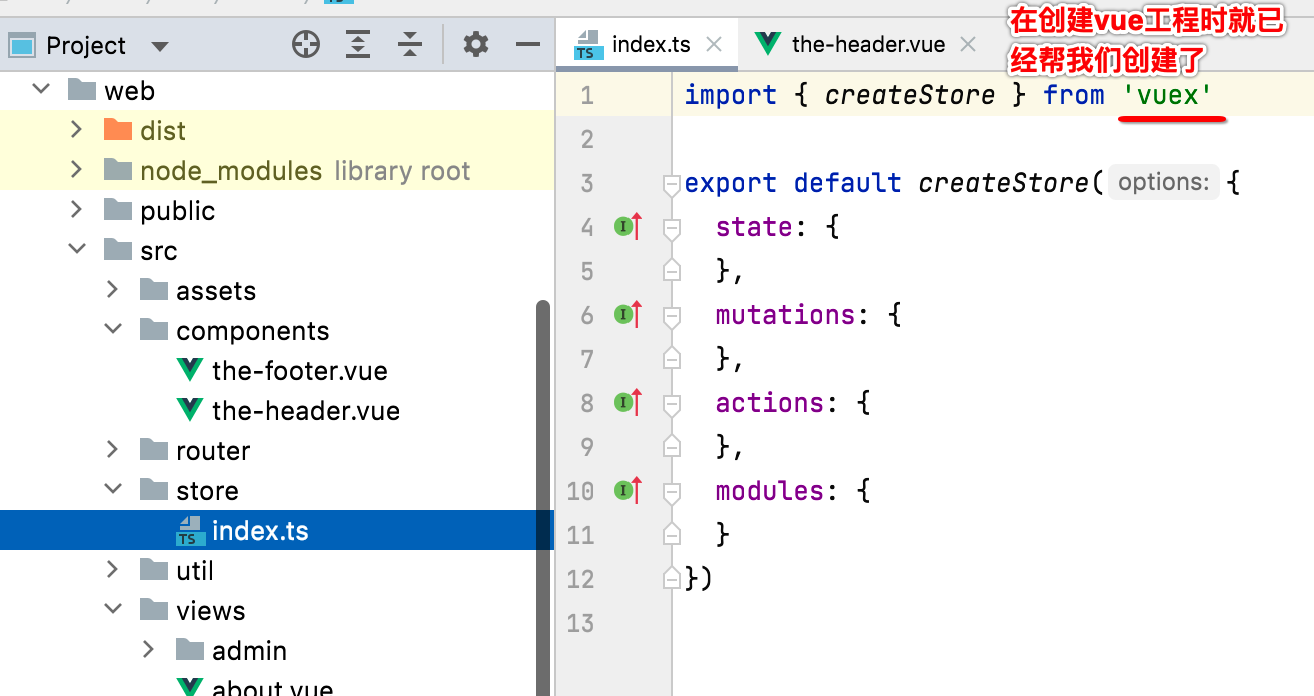
Task: Open the Project view dropdown arrow
Action: pyautogui.click(x=159, y=46)
